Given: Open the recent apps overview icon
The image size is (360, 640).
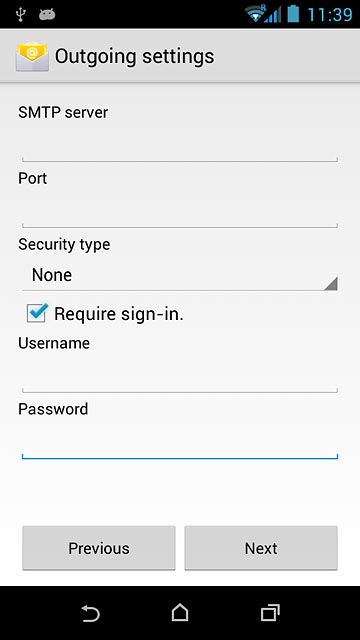Looking at the screenshot, I should (x=270, y=613).
